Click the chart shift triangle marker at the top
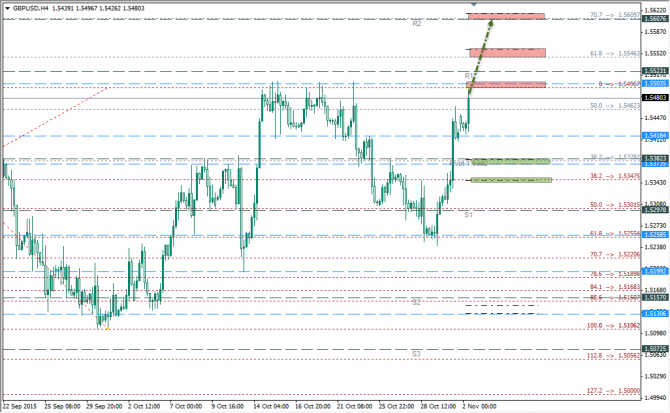The image size is (670, 413). [x=473, y=4]
